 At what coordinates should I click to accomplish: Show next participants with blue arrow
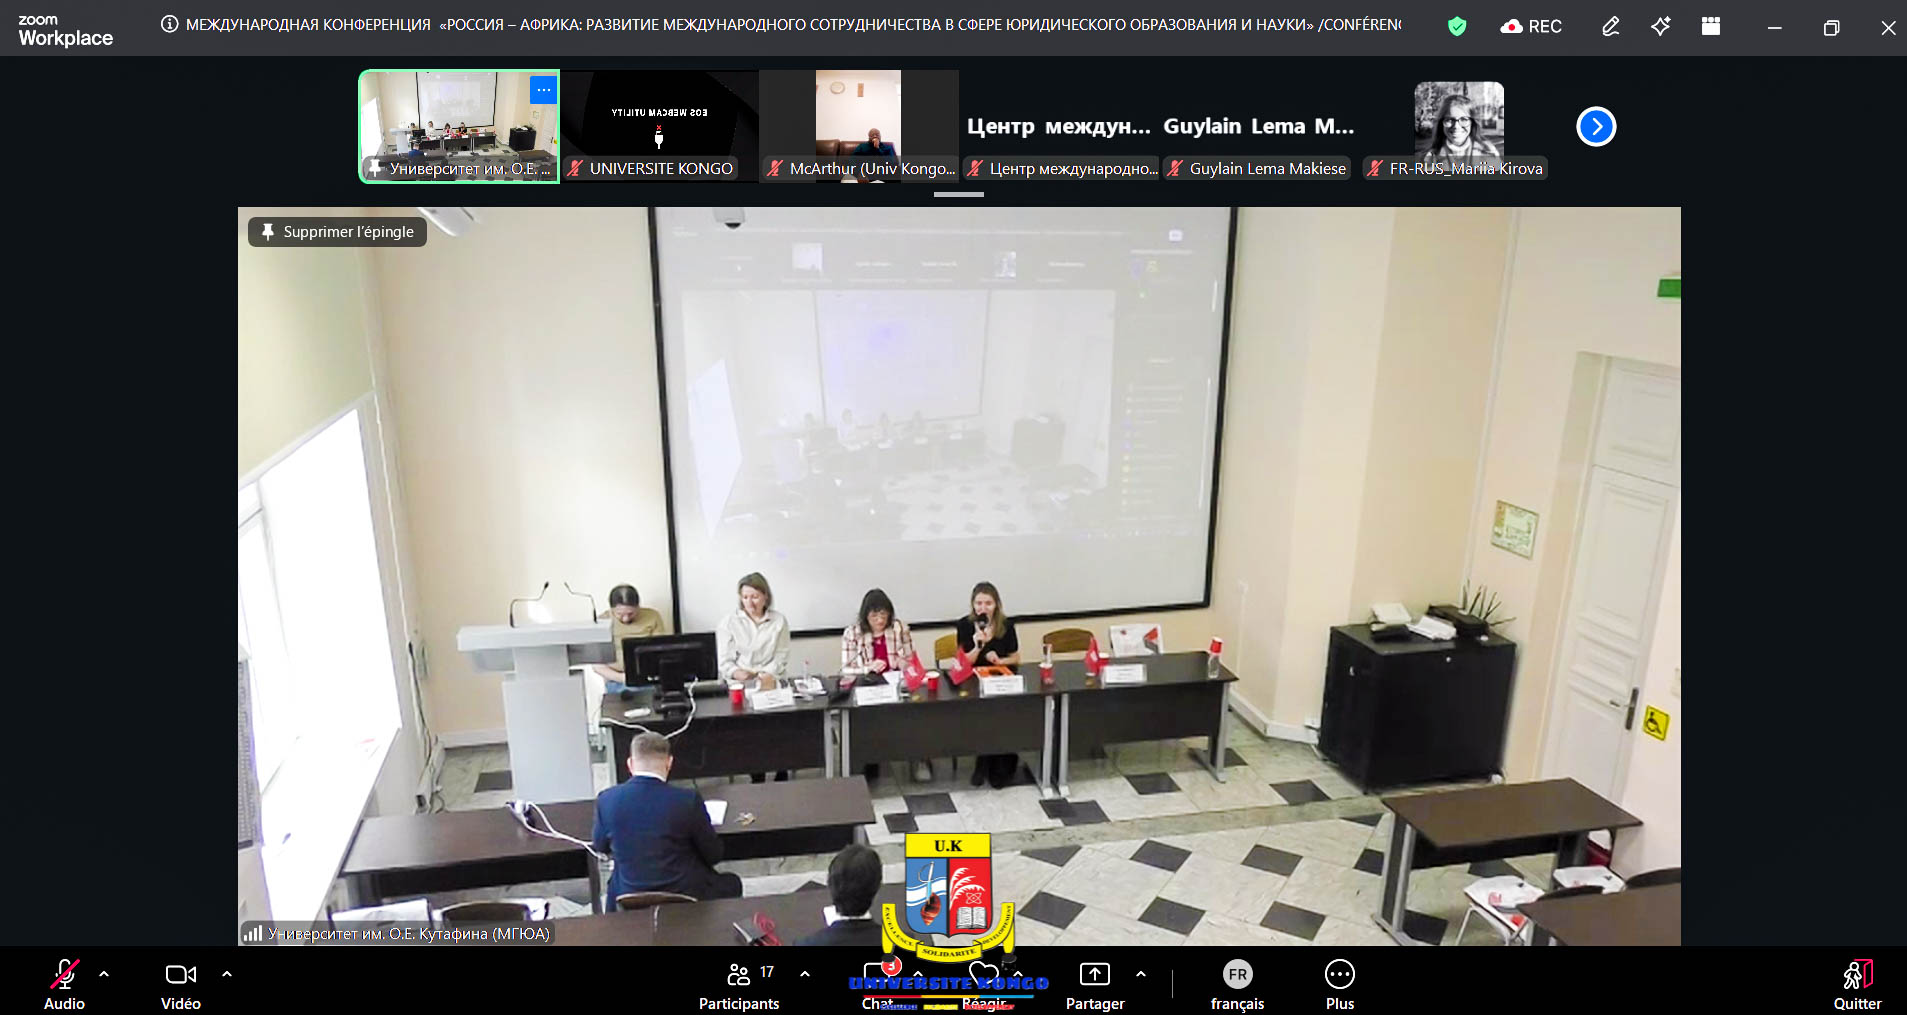point(1596,127)
